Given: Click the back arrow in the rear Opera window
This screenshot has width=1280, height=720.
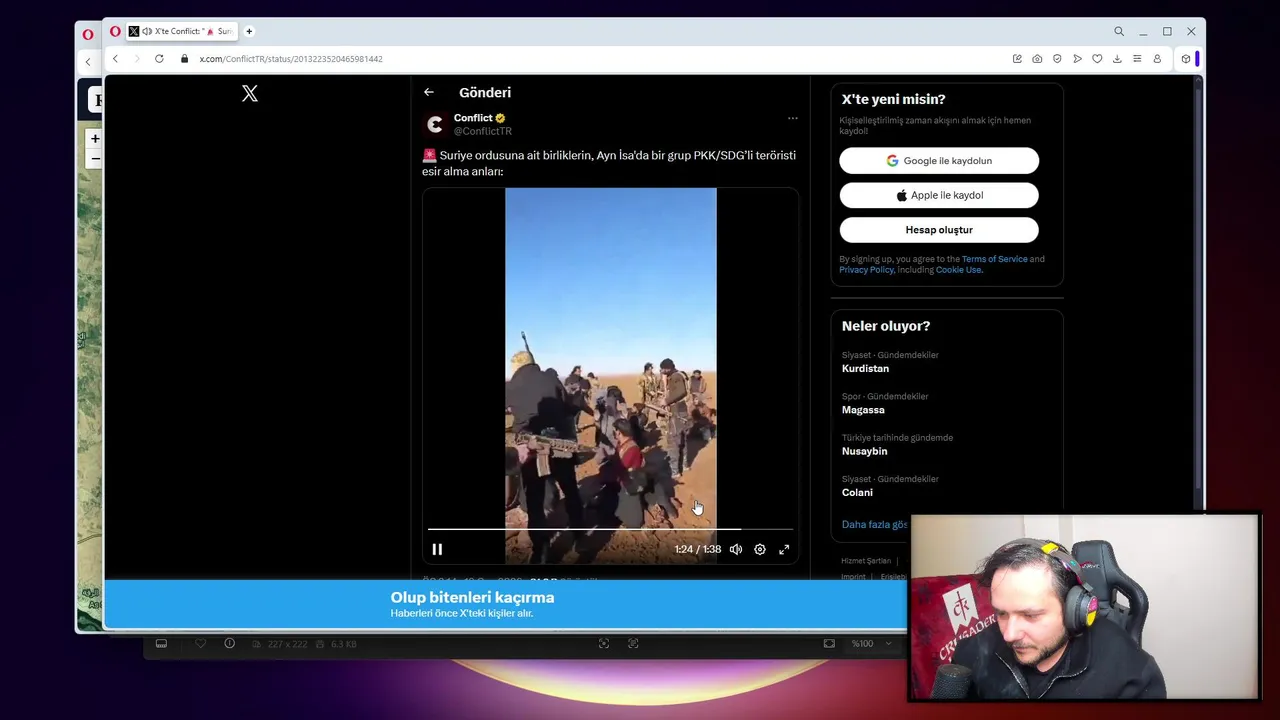Looking at the screenshot, I should click(88, 62).
